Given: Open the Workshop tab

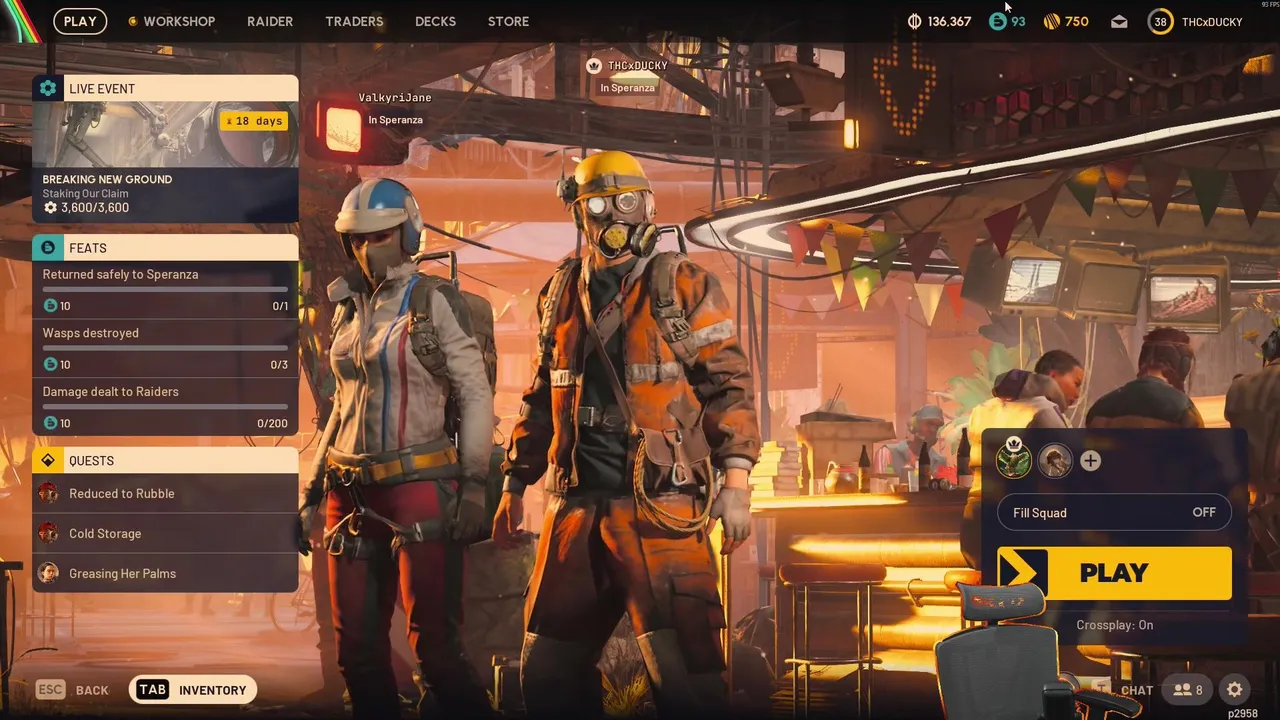Looking at the screenshot, I should [x=179, y=21].
